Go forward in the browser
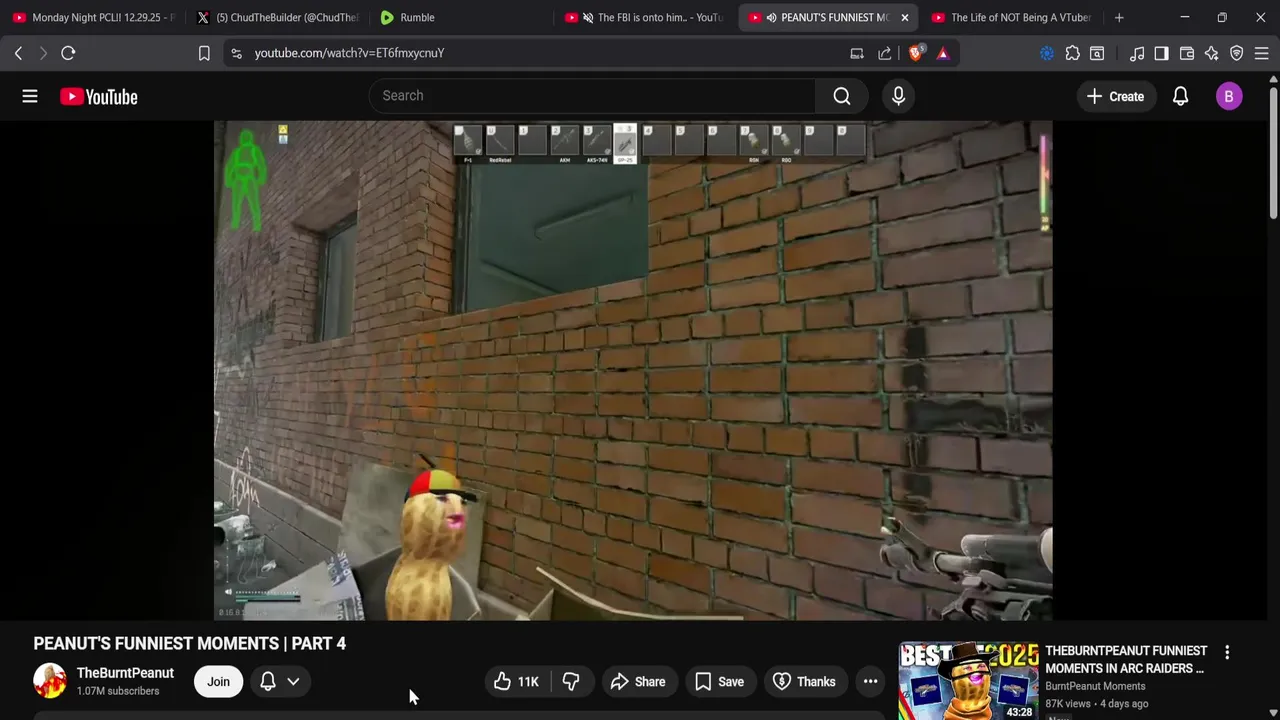 43,53
